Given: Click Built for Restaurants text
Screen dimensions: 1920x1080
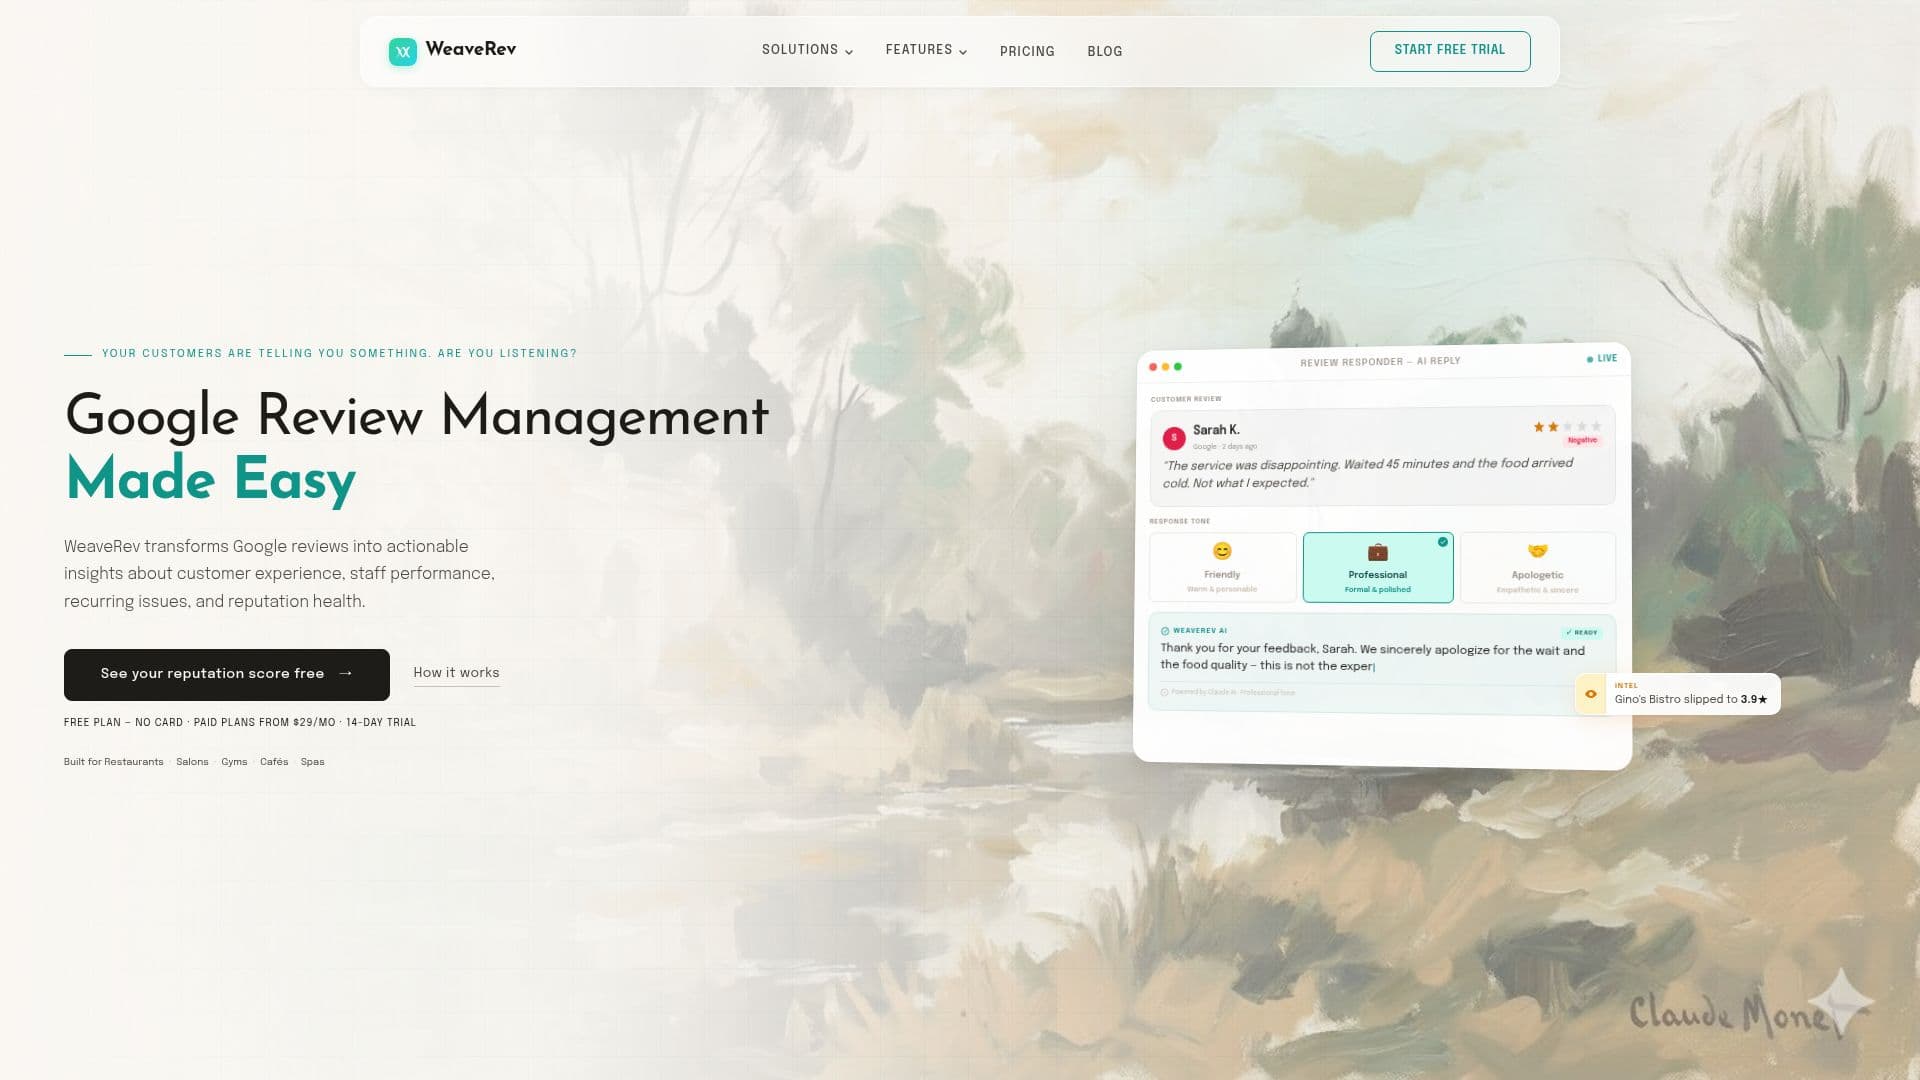Looking at the screenshot, I should [x=114, y=762].
